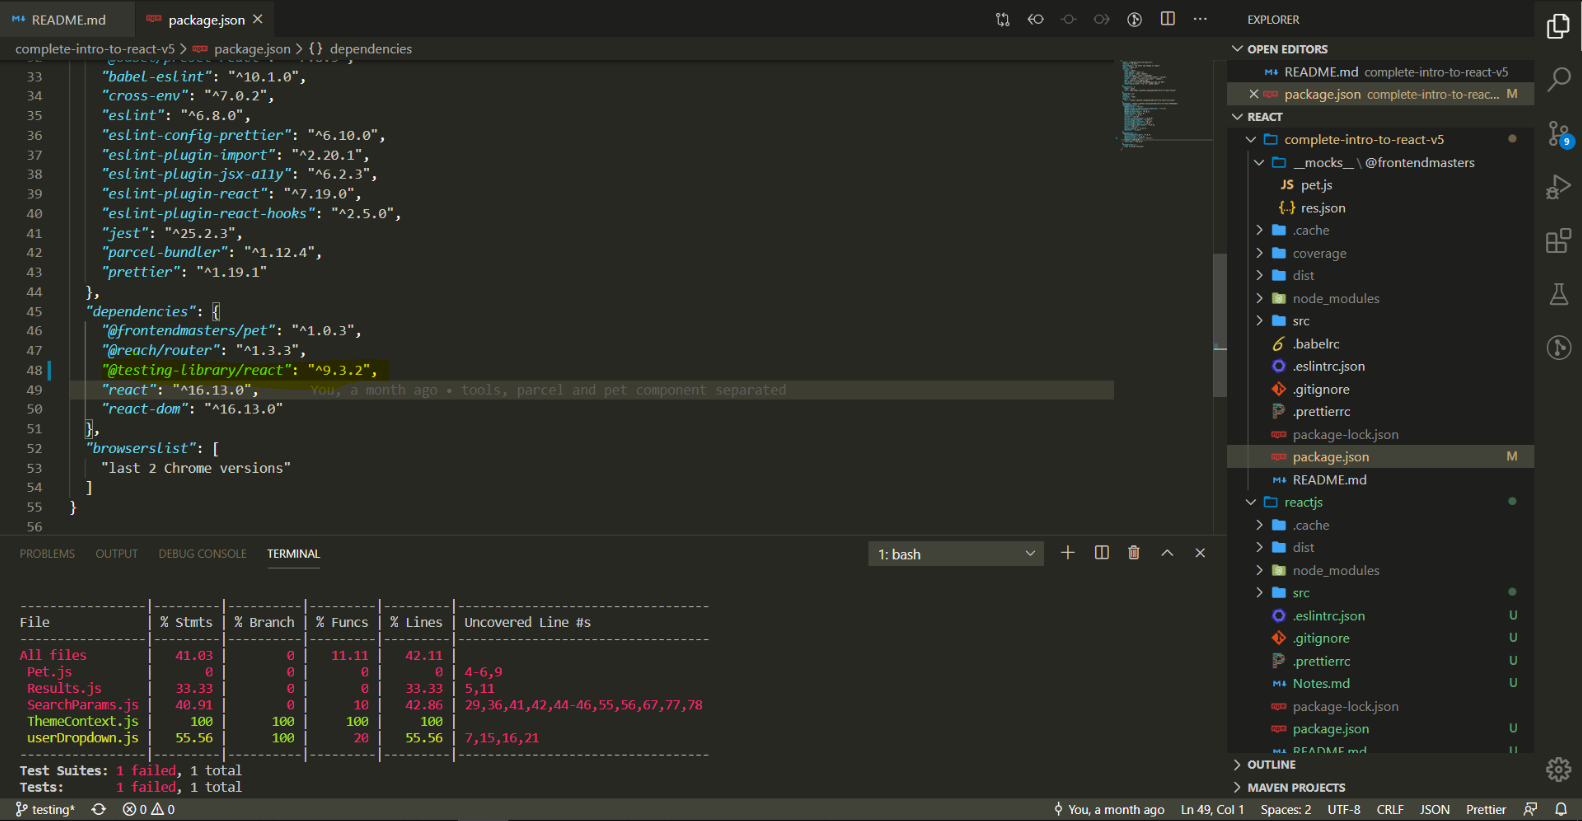Click the notifications bell in status bar

tap(1561, 810)
